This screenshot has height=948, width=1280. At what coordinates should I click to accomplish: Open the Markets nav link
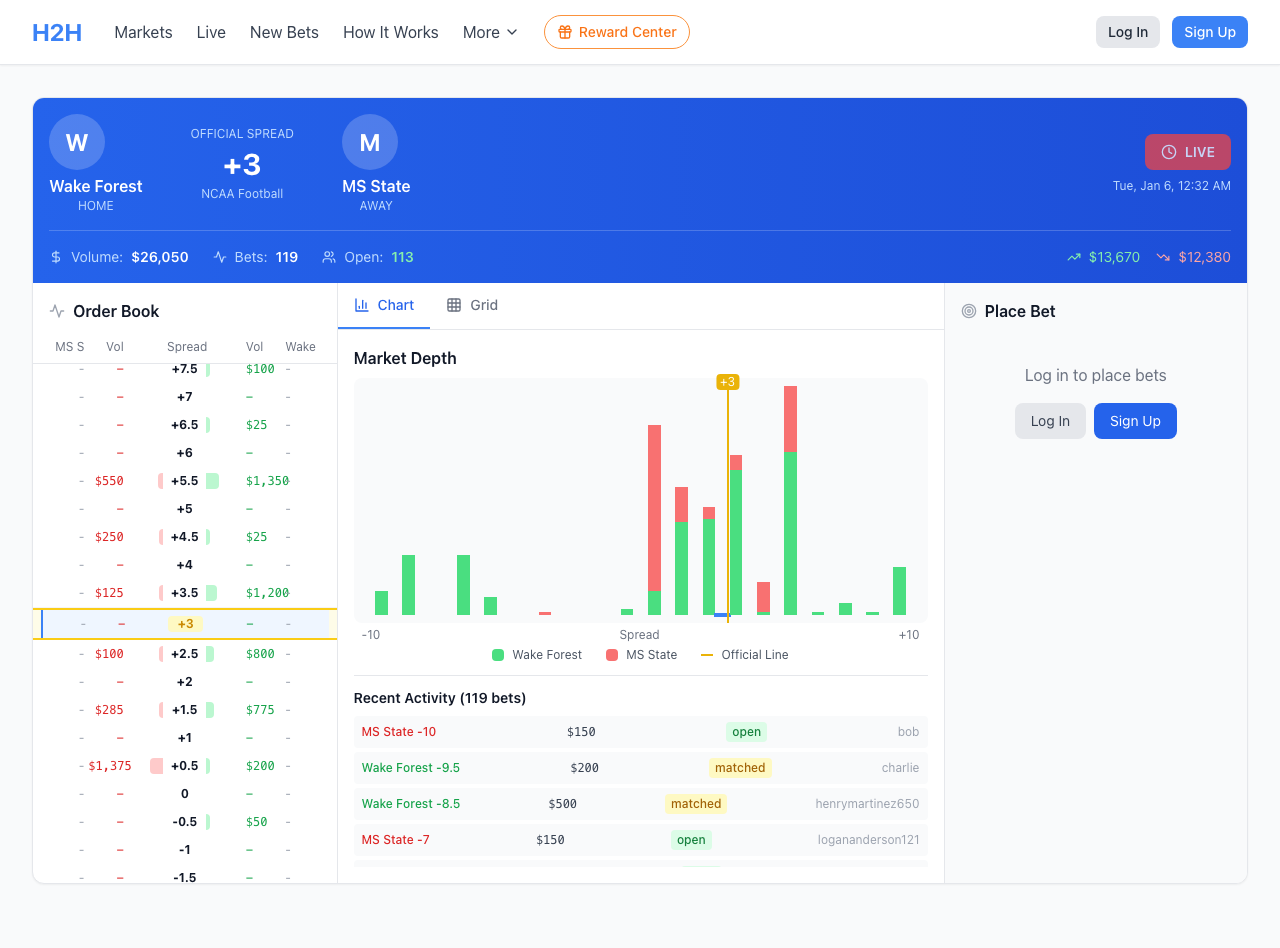(143, 32)
